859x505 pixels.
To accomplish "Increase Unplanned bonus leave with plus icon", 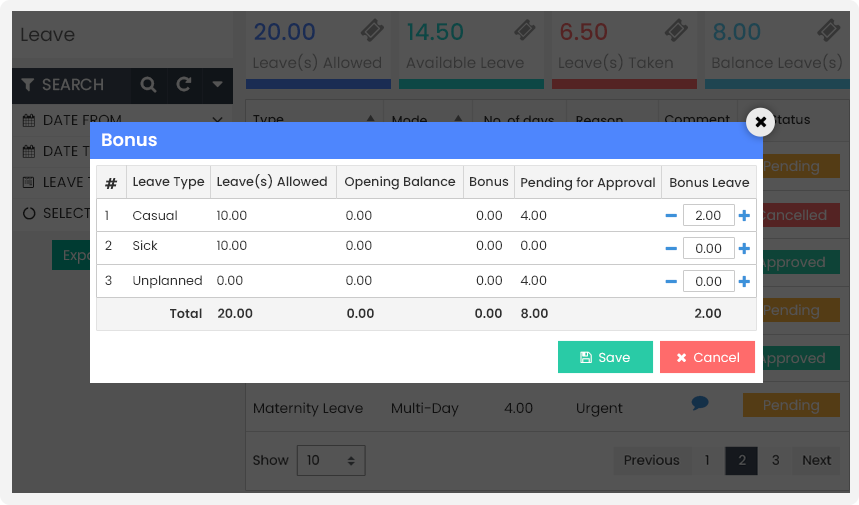I will point(744,281).
